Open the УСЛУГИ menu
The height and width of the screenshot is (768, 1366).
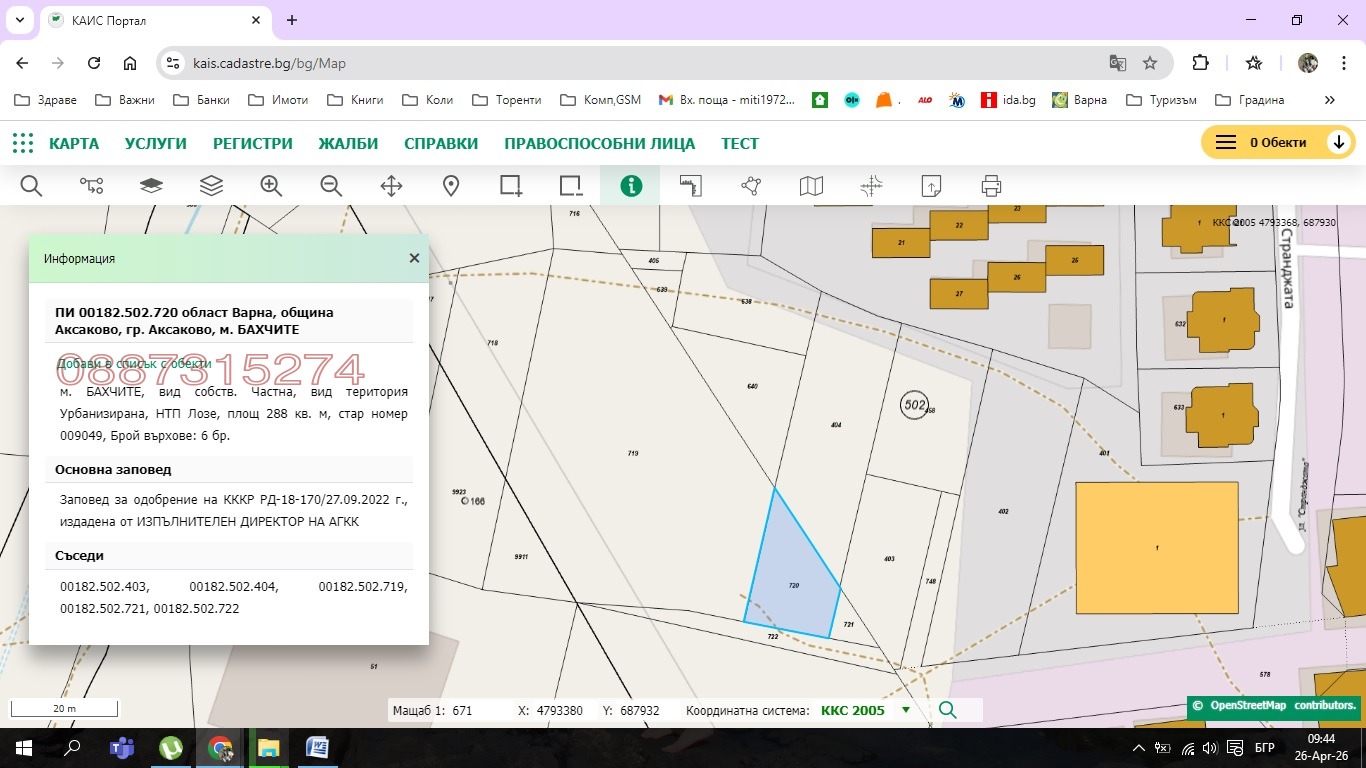coord(156,143)
